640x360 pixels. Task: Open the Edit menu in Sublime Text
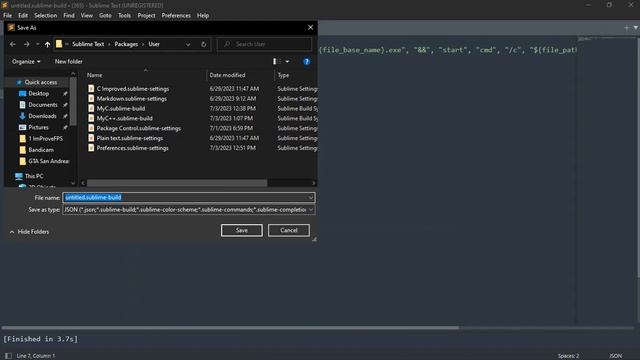[x=23, y=16]
